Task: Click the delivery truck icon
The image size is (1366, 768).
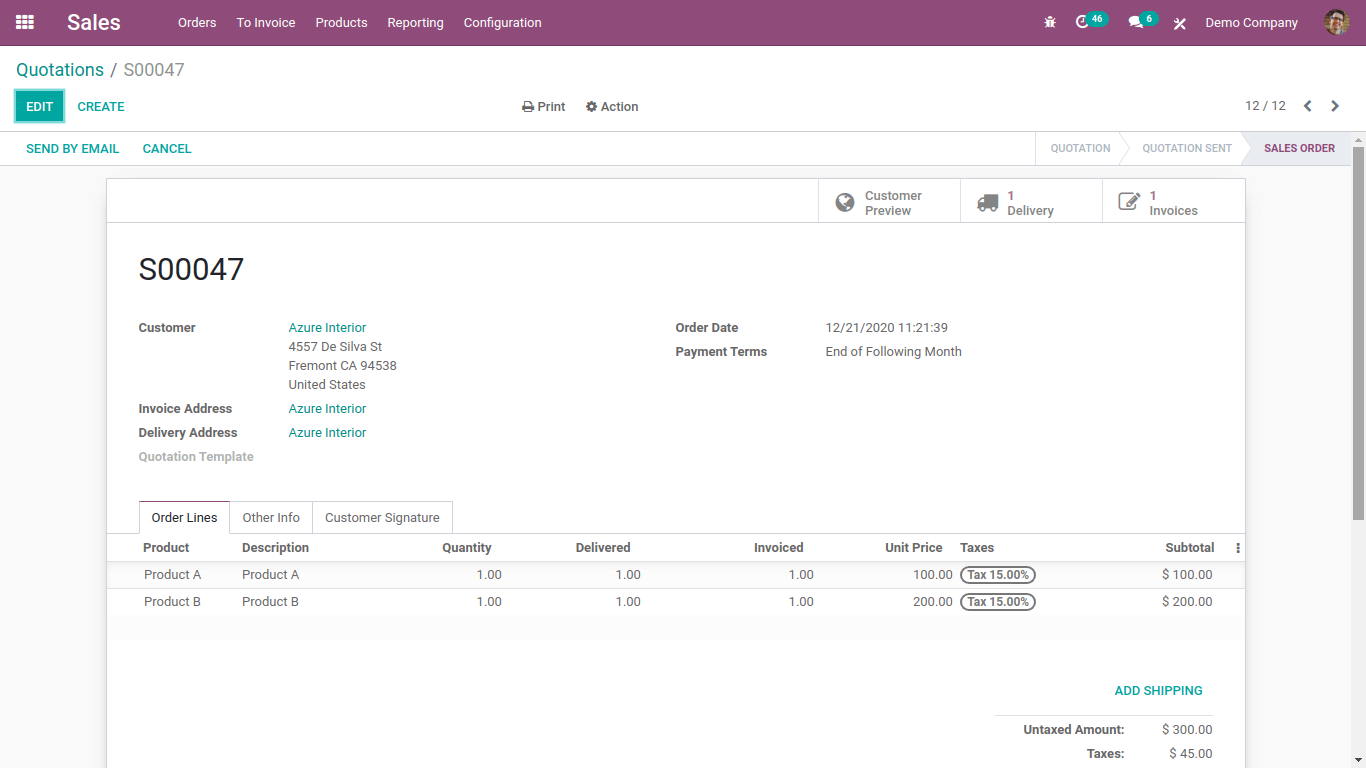Action: (988, 203)
